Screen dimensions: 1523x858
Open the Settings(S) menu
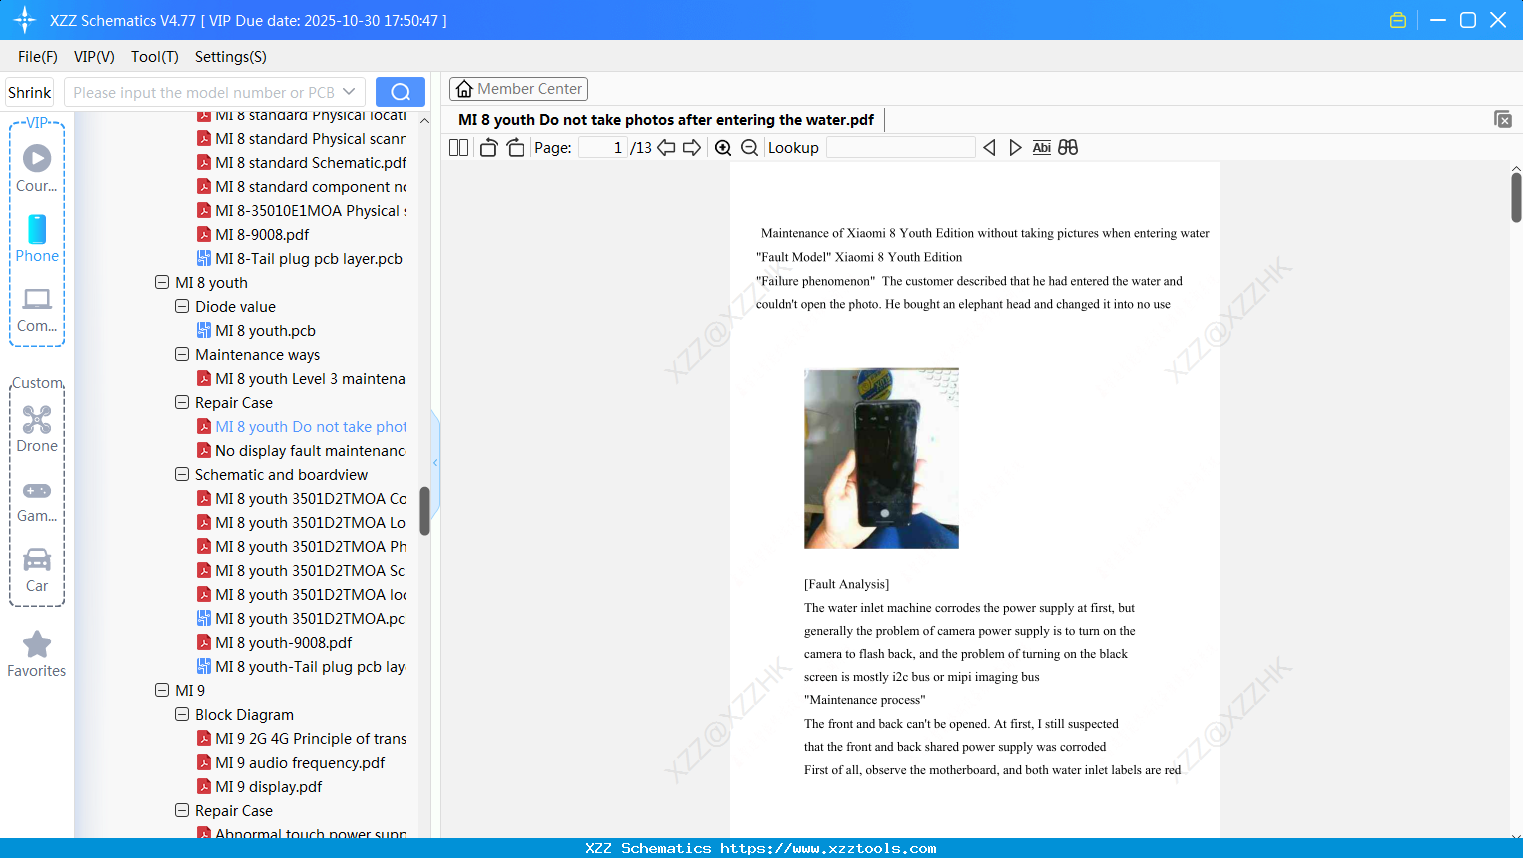pyautogui.click(x=231, y=57)
